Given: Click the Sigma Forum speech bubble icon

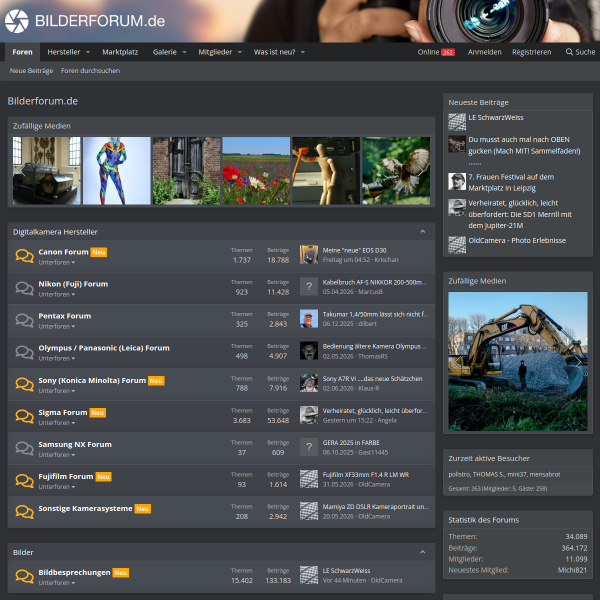Looking at the screenshot, I should pyautogui.click(x=24, y=416).
